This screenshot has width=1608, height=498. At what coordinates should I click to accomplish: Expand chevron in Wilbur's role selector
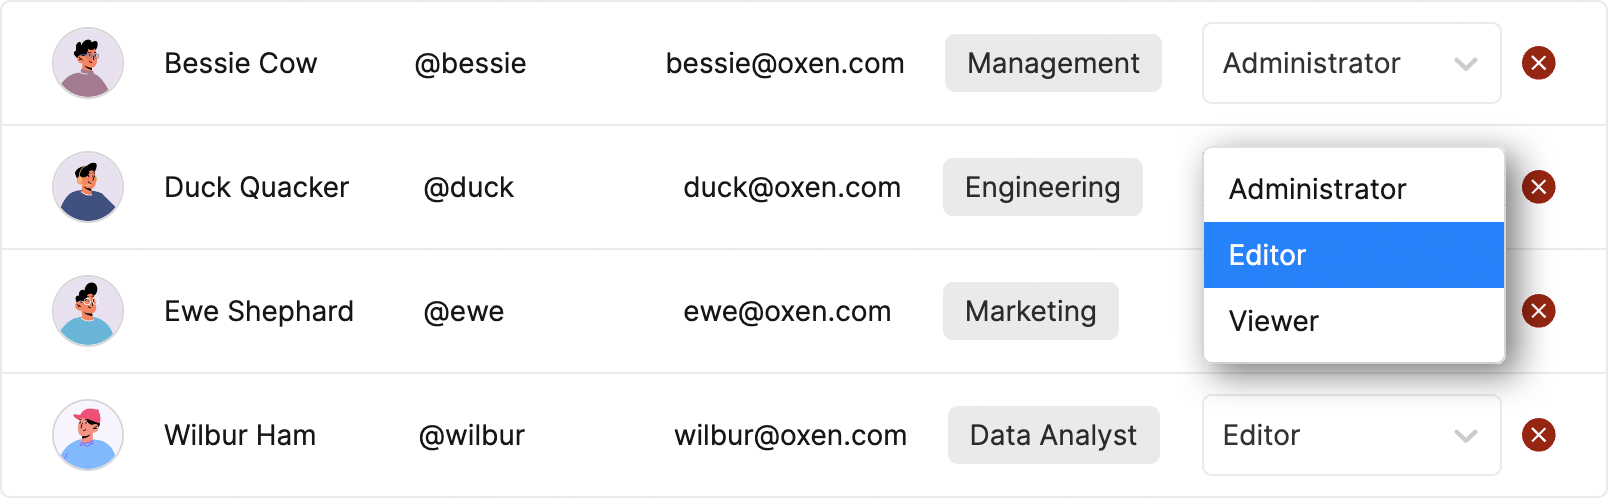1466,436
